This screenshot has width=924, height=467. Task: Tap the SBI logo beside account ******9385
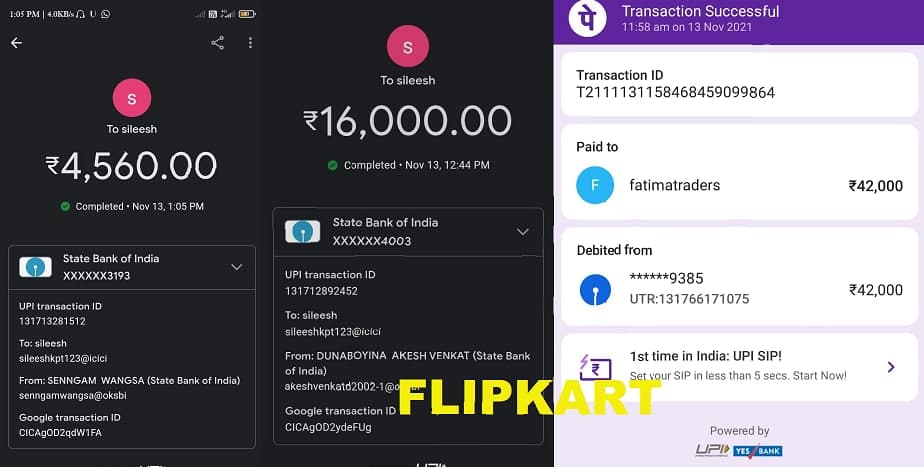595,290
